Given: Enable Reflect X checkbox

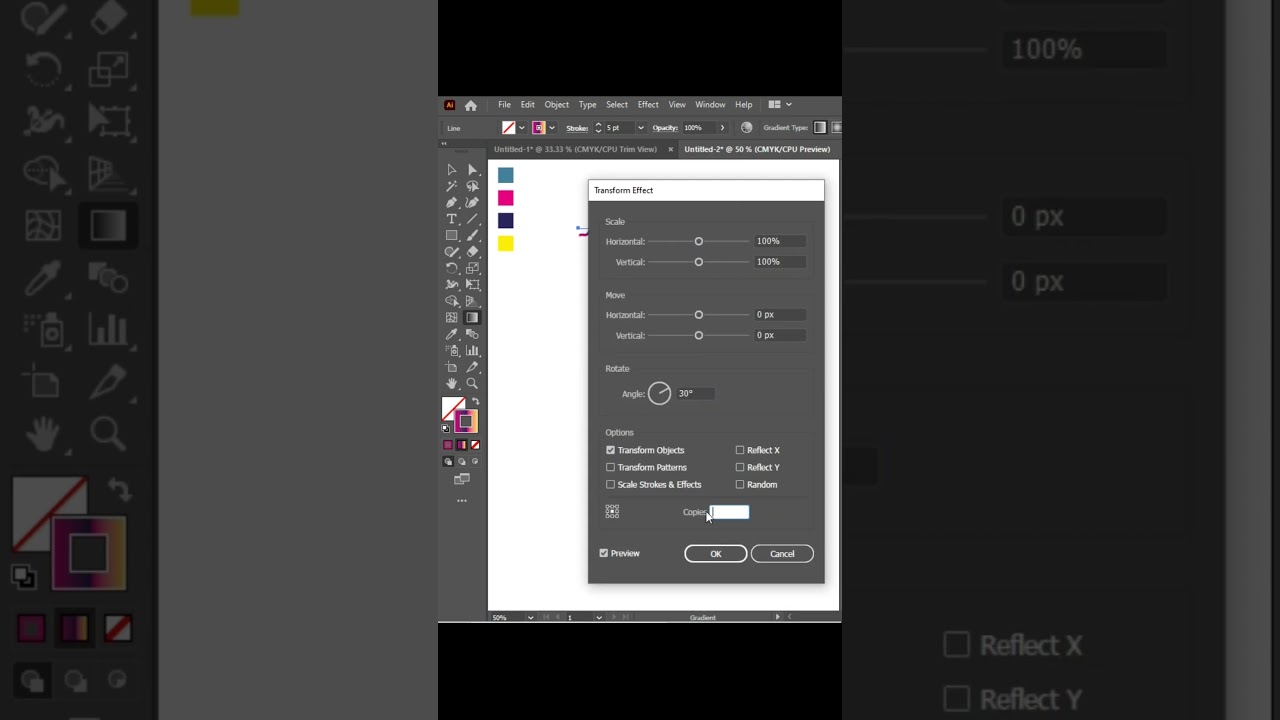Looking at the screenshot, I should click(740, 450).
